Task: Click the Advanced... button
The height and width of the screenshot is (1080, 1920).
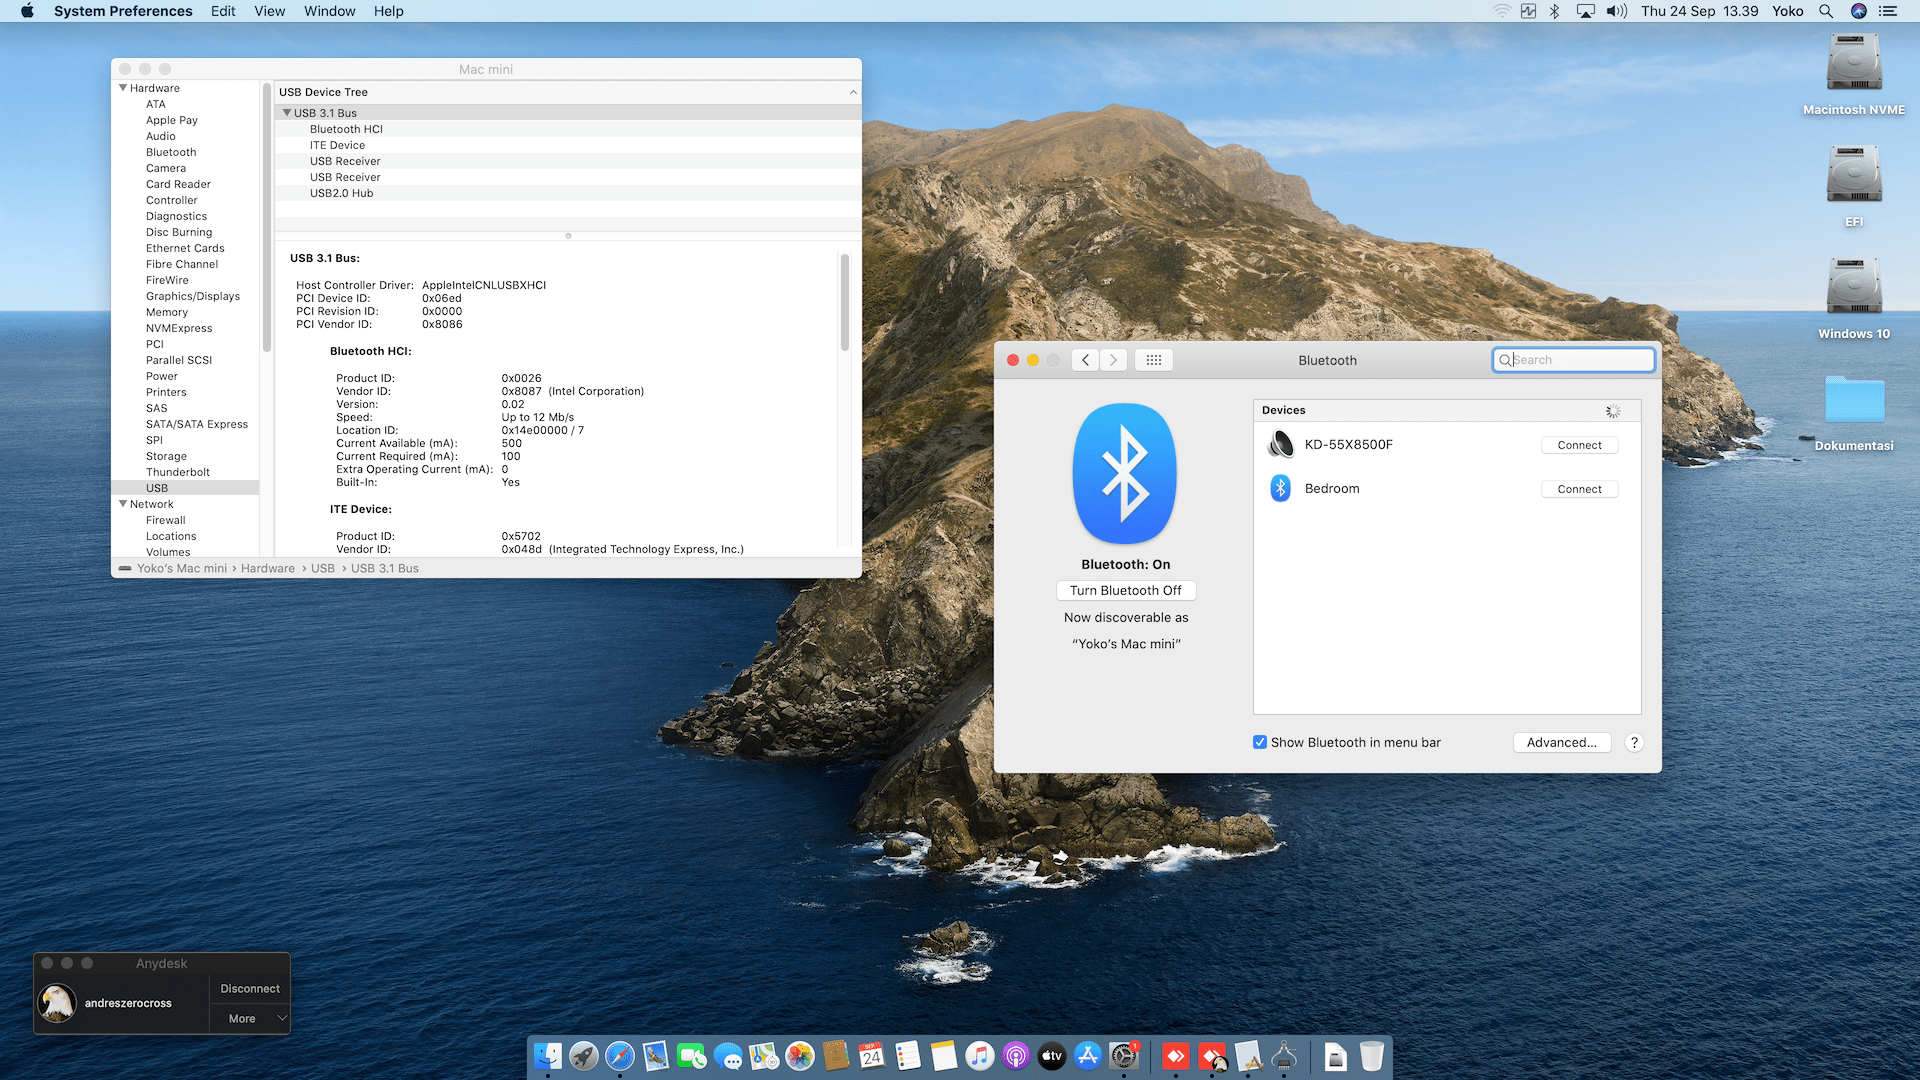Action: point(1561,742)
